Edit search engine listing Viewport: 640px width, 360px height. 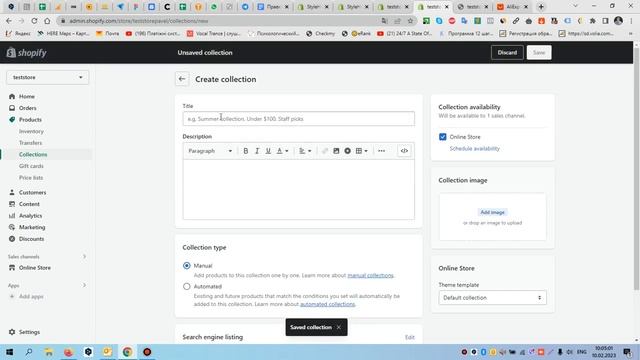(x=409, y=338)
